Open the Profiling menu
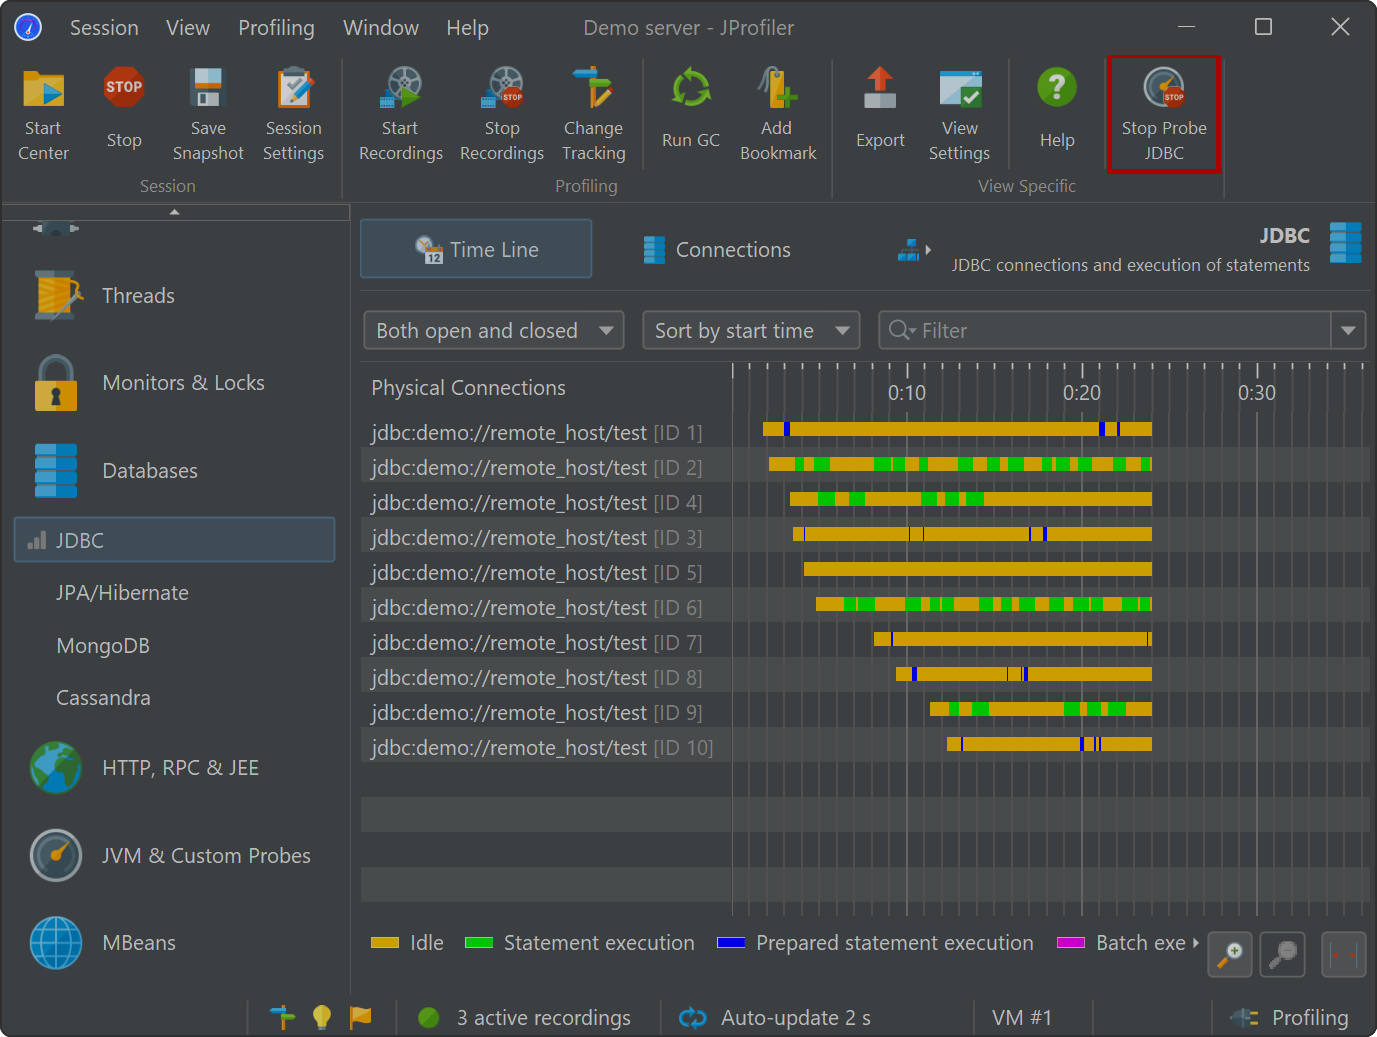This screenshot has width=1377, height=1037. [276, 28]
